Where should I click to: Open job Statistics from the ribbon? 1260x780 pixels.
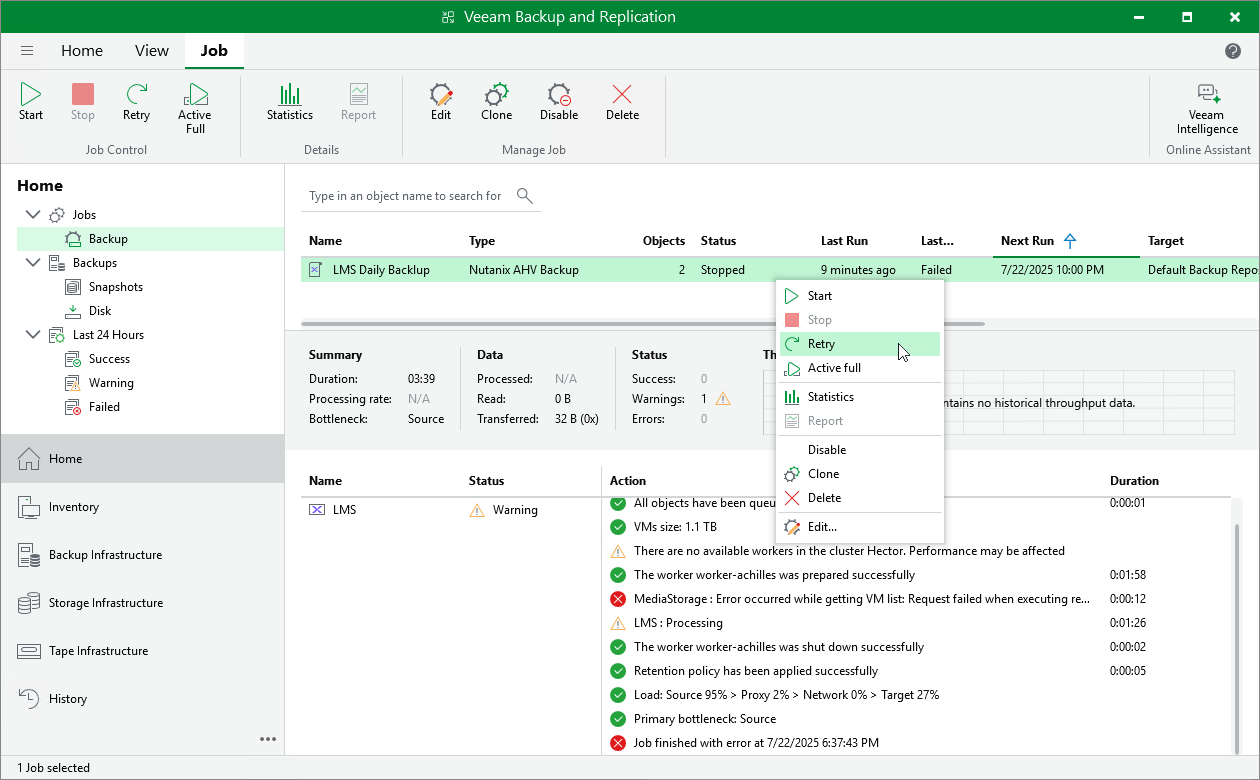pos(290,103)
